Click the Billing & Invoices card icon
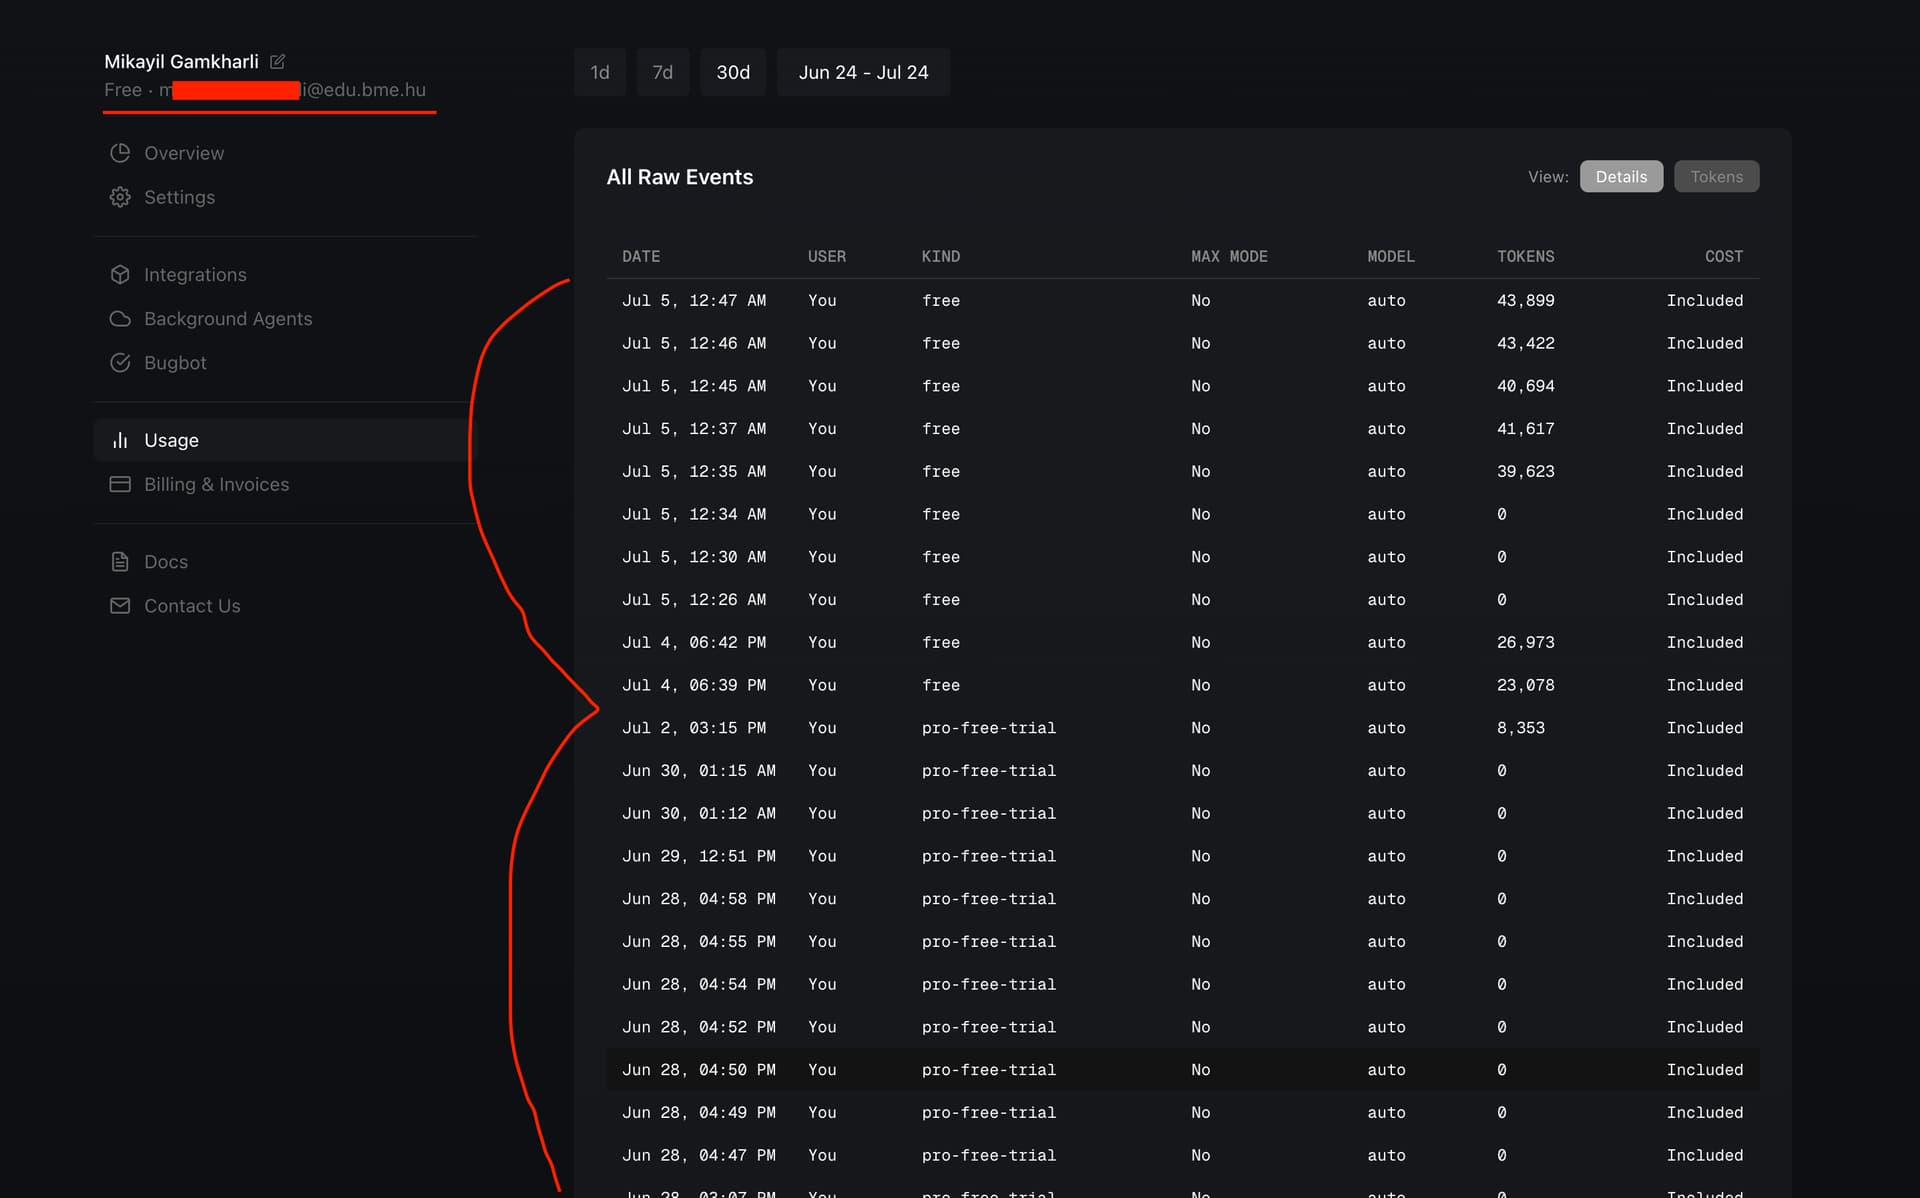 pos(120,484)
